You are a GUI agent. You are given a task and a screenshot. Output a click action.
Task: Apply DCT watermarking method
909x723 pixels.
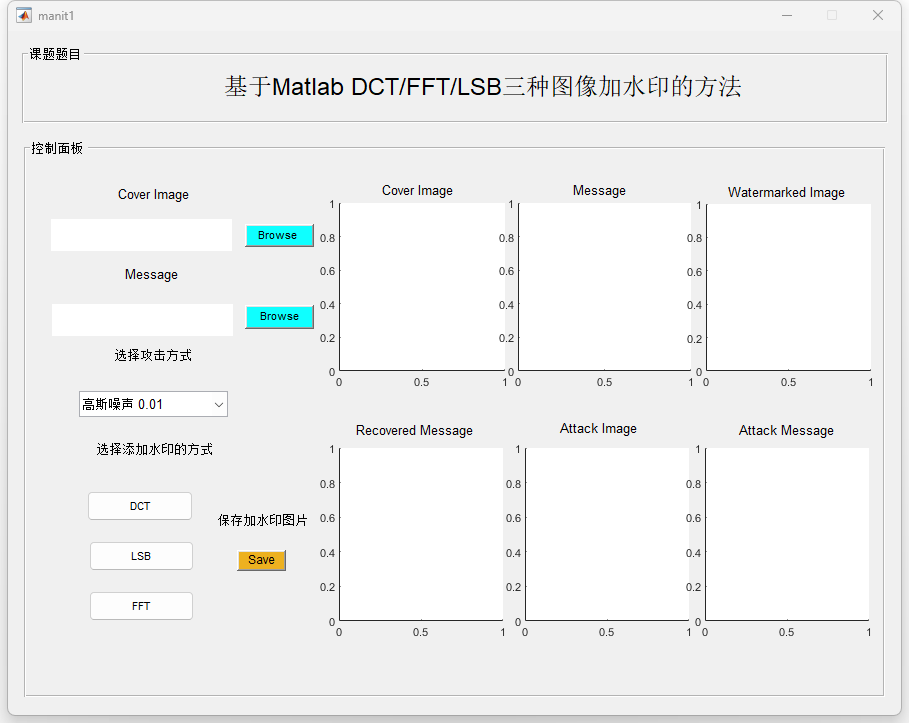coord(140,506)
